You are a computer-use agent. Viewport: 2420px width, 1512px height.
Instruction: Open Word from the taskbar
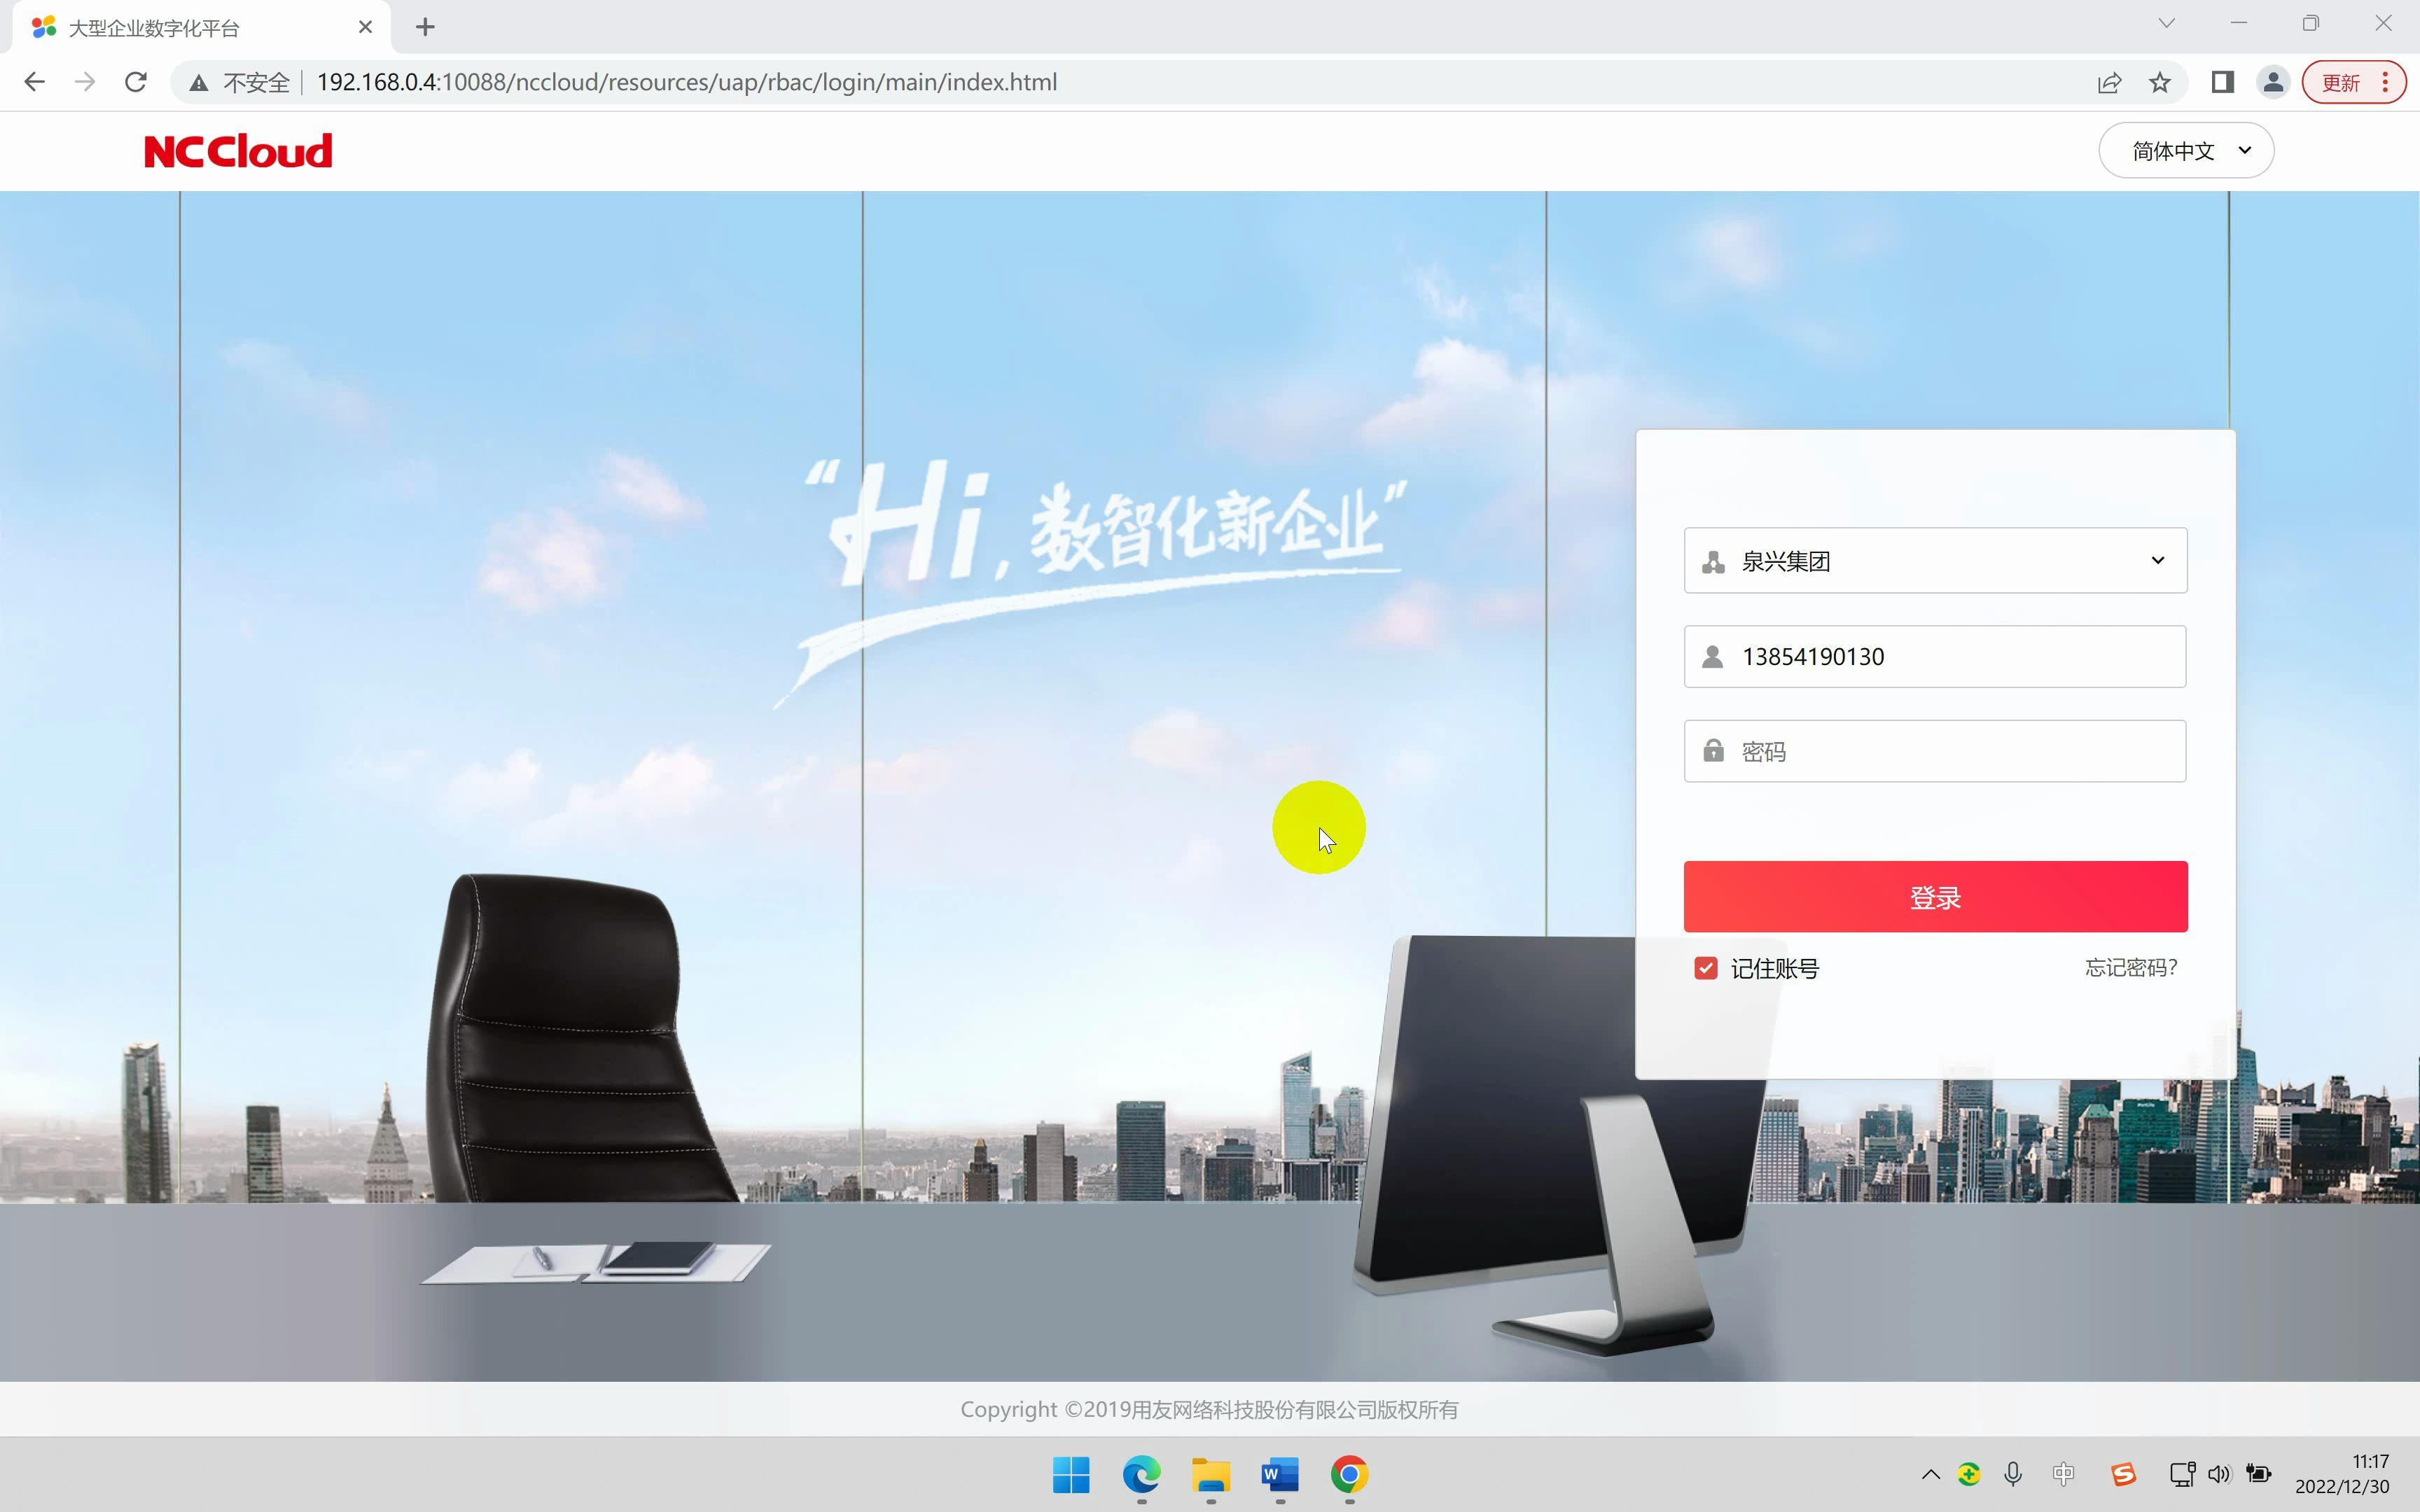click(1280, 1474)
